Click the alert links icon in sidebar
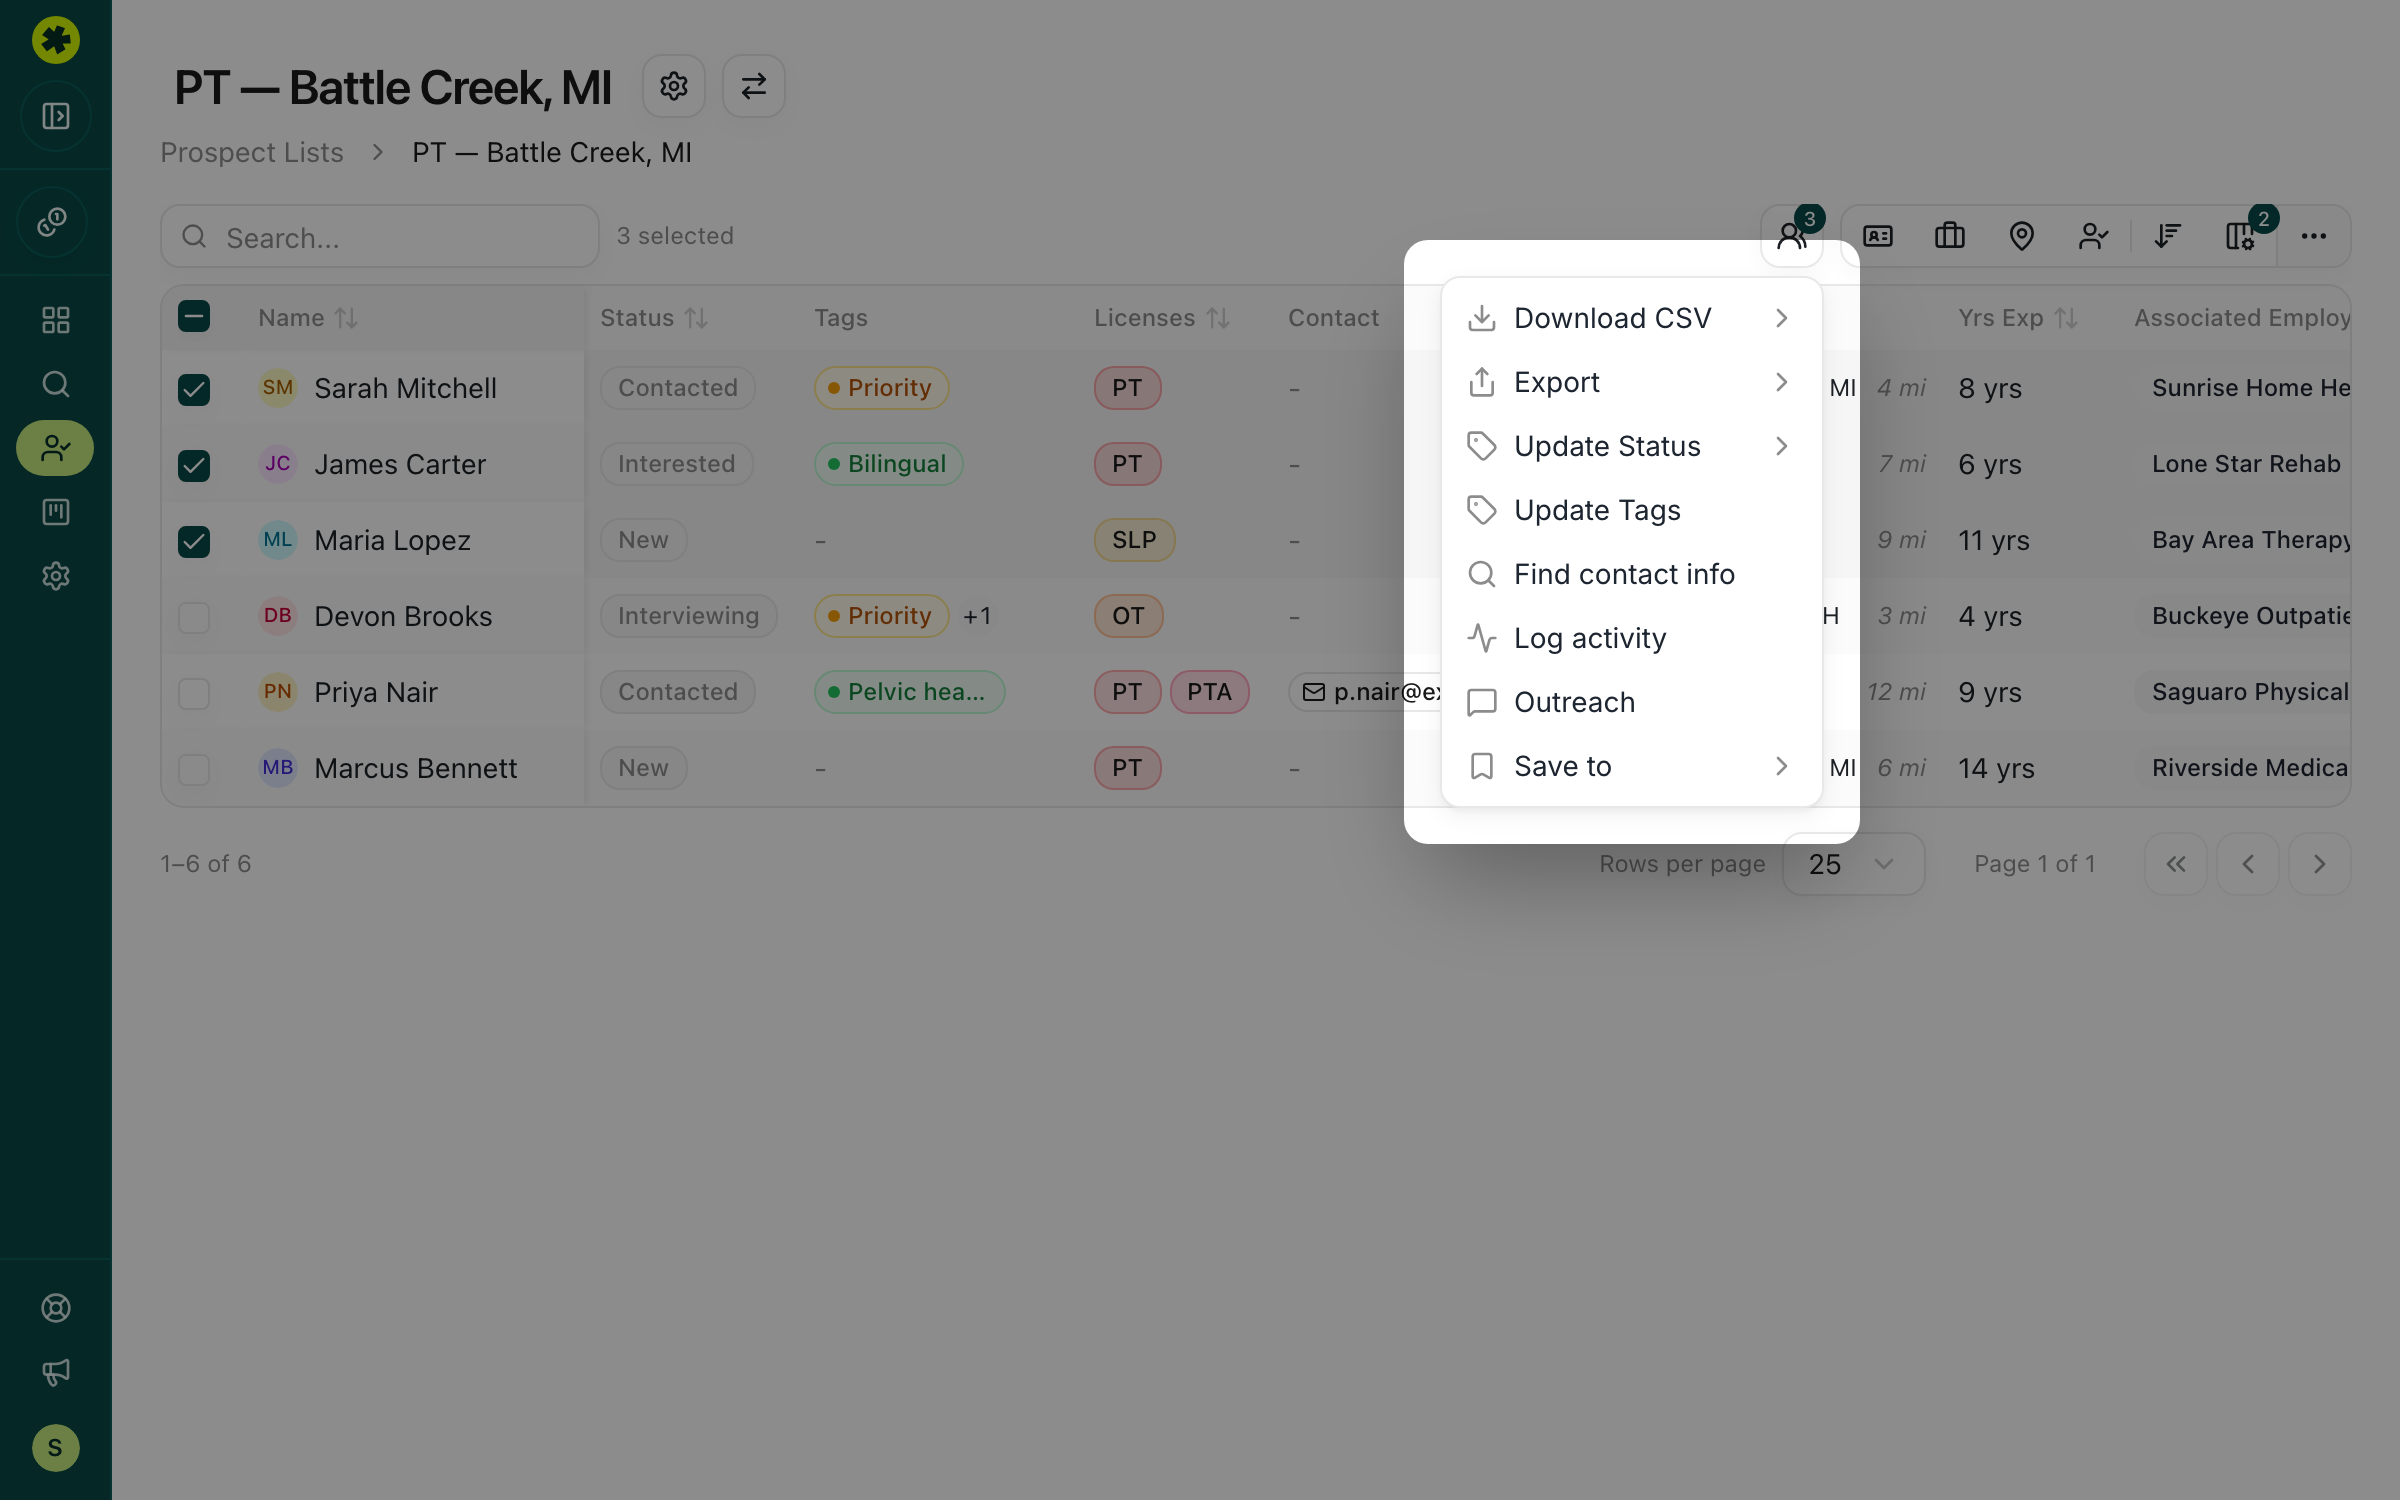 click(x=53, y=221)
